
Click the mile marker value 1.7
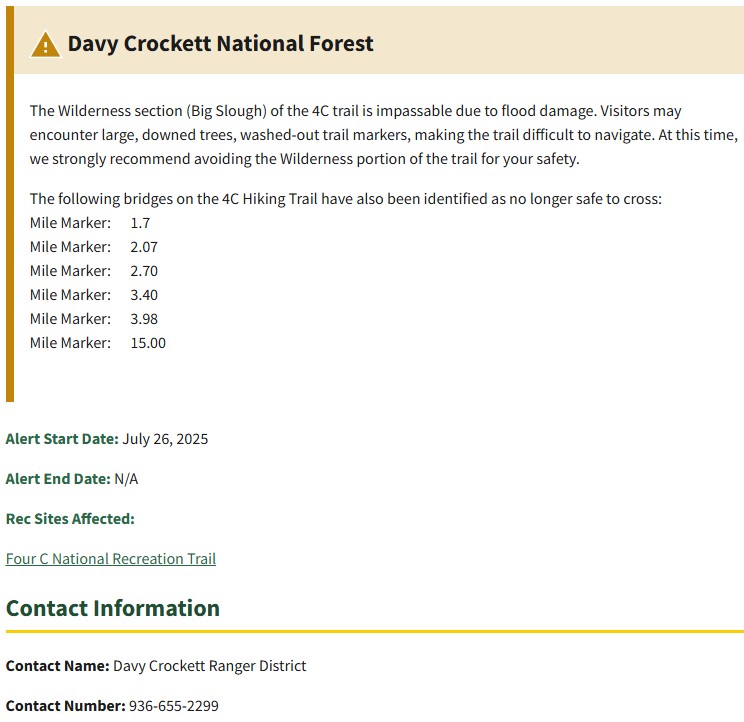[140, 223]
